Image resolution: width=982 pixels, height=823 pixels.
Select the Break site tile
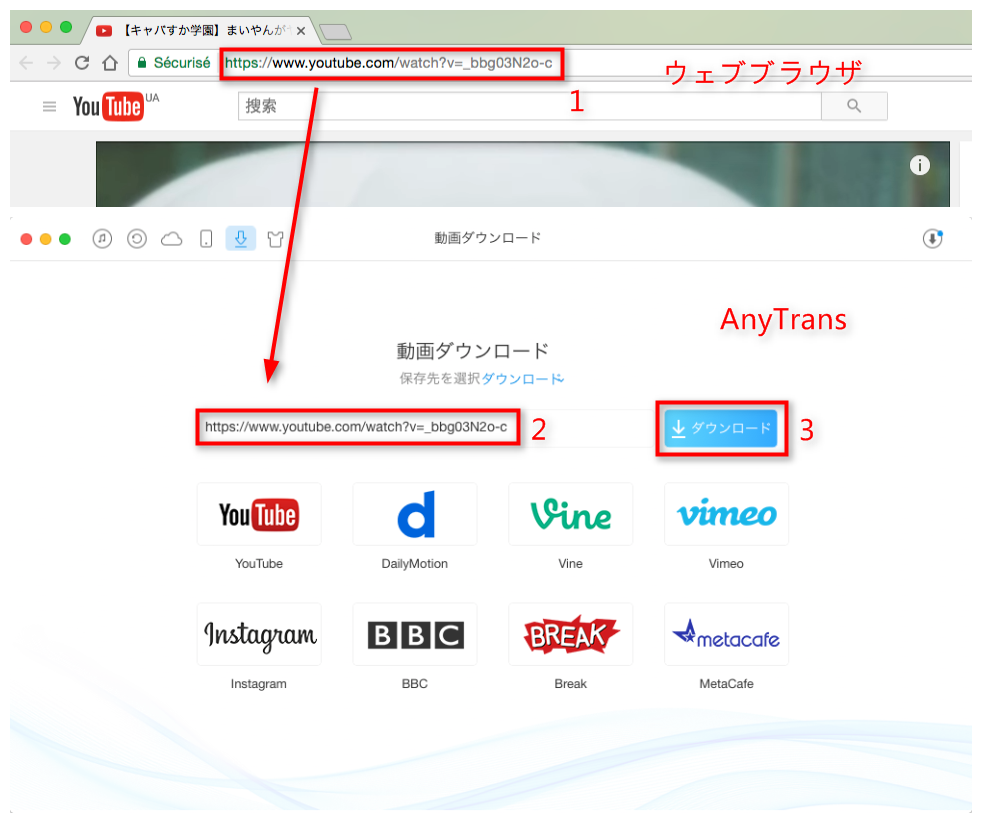pyautogui.click(x=571, y=634)
